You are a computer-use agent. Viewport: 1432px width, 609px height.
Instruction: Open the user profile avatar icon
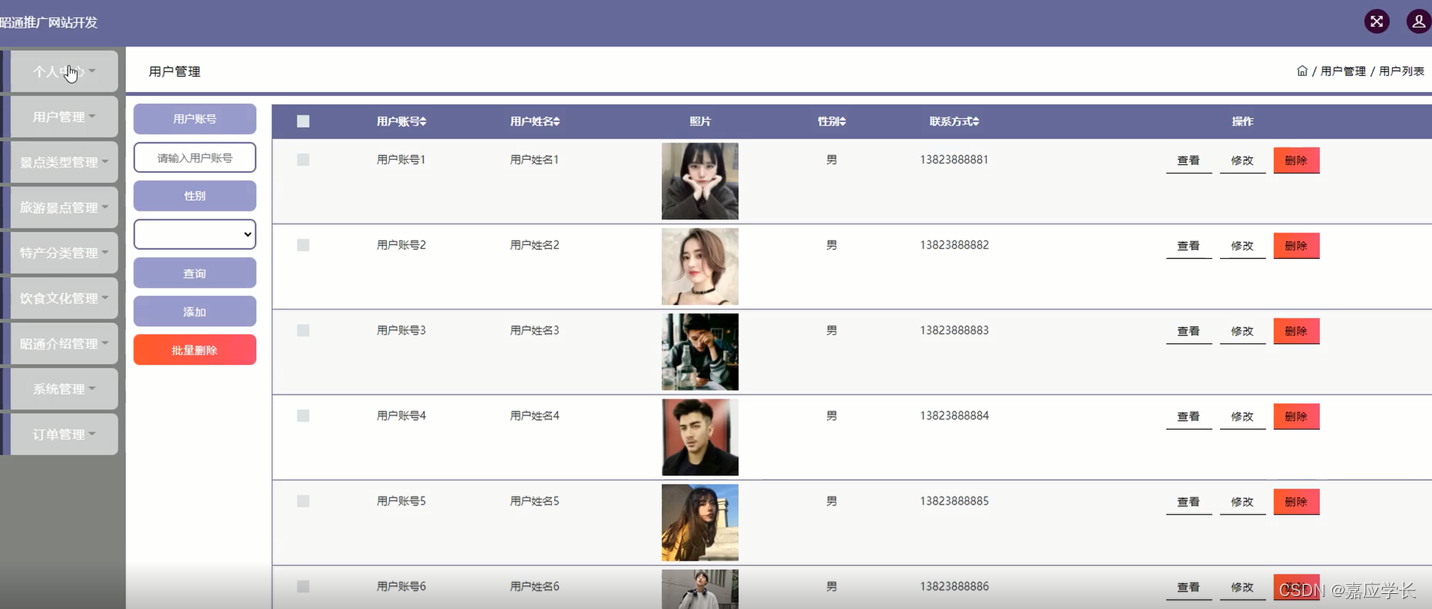(x=1419, y=21)
